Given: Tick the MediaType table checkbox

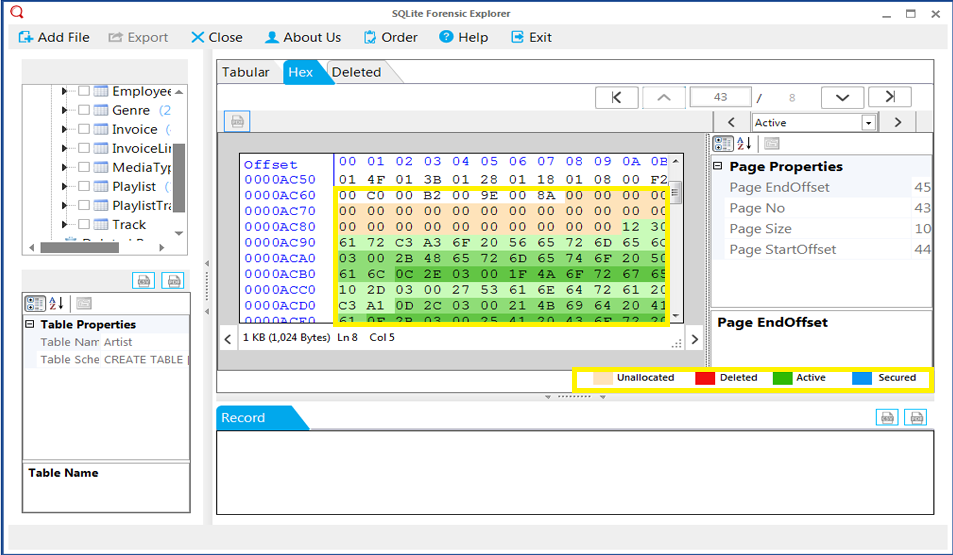Looking at the screenshot, I should coord(84,167).
